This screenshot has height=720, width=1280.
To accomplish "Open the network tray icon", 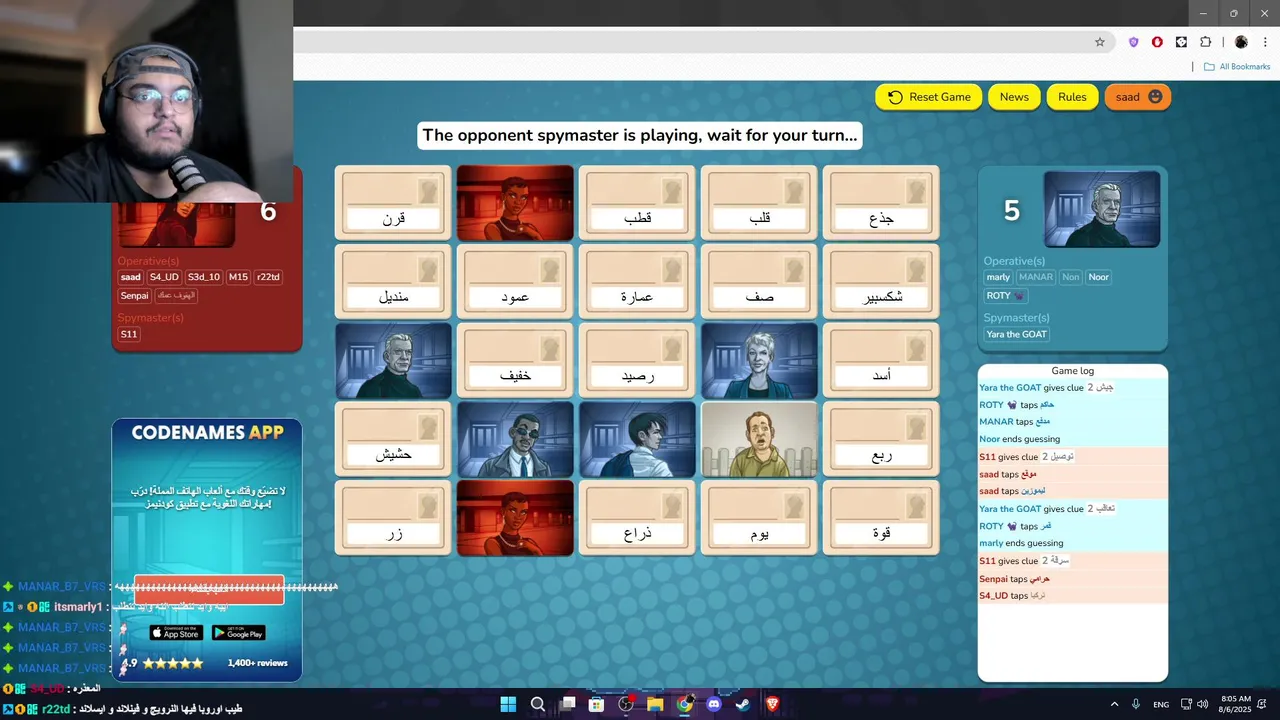I will tap(1186, 704).
